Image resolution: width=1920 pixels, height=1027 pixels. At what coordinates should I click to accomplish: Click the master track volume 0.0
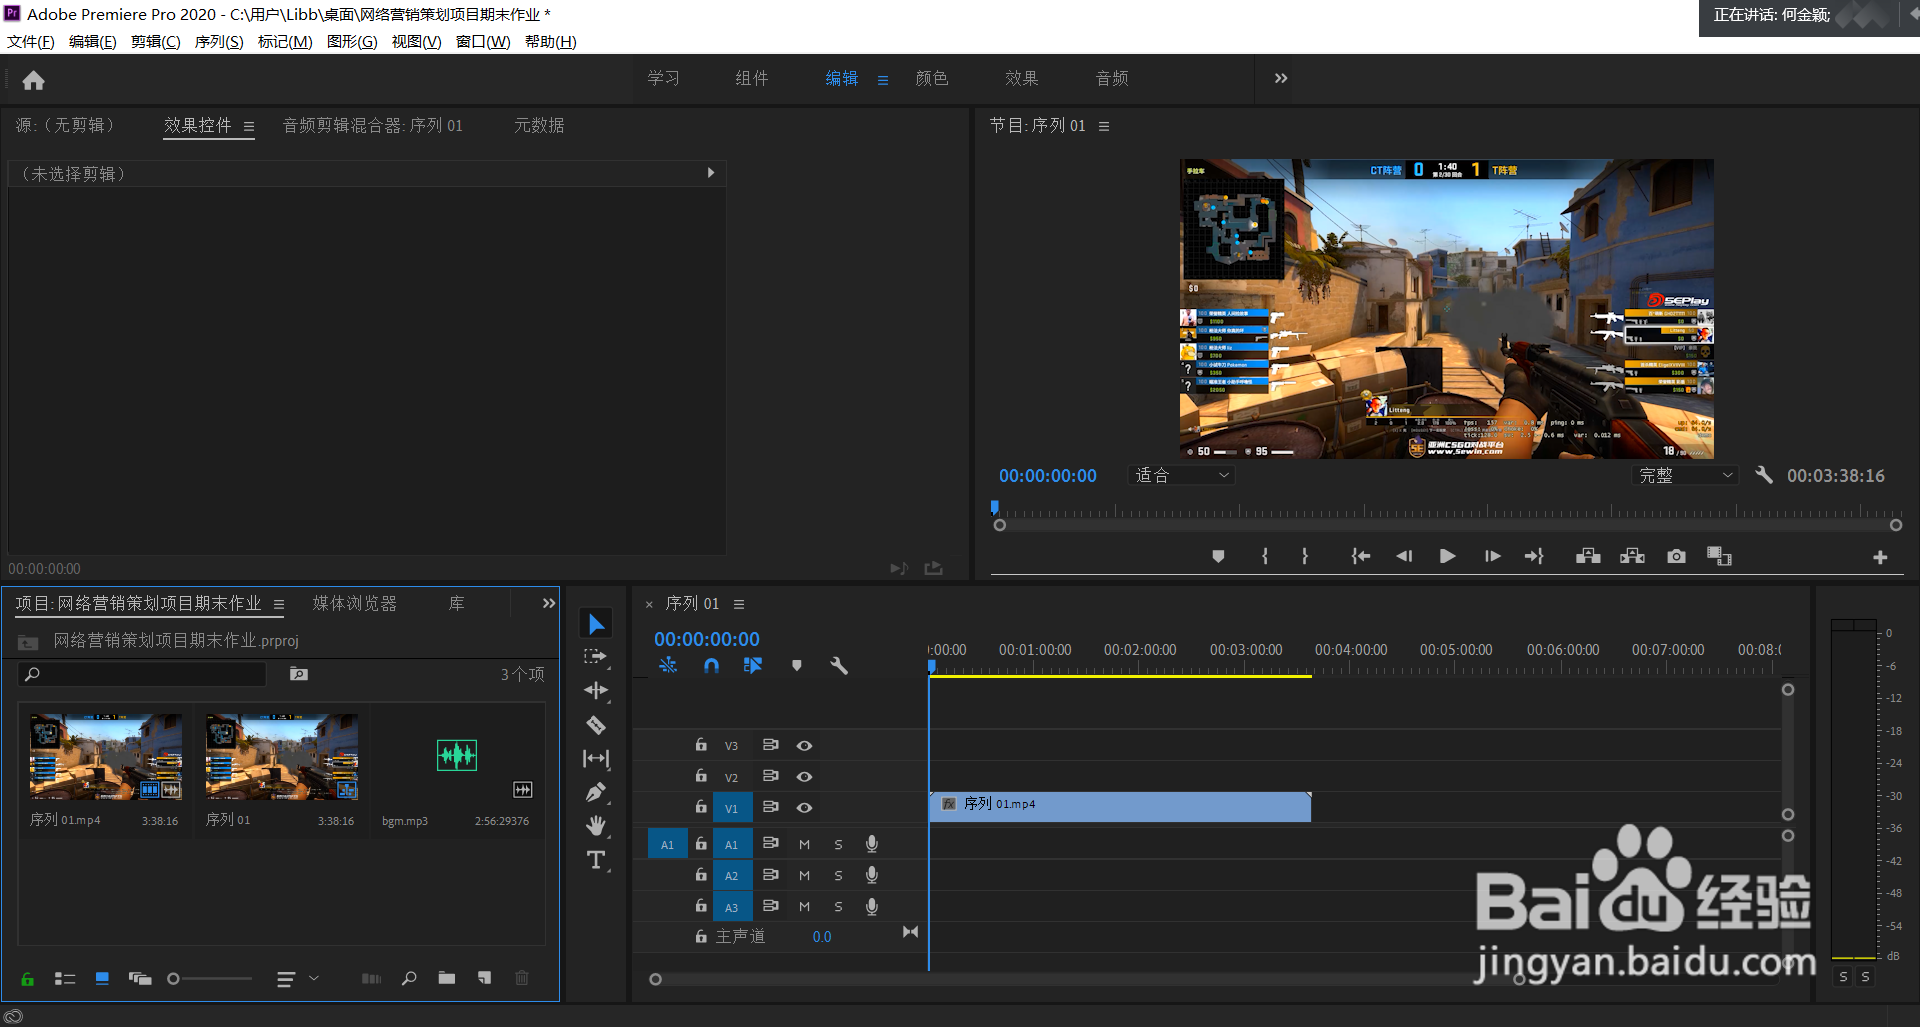click(x=822, y=937)
